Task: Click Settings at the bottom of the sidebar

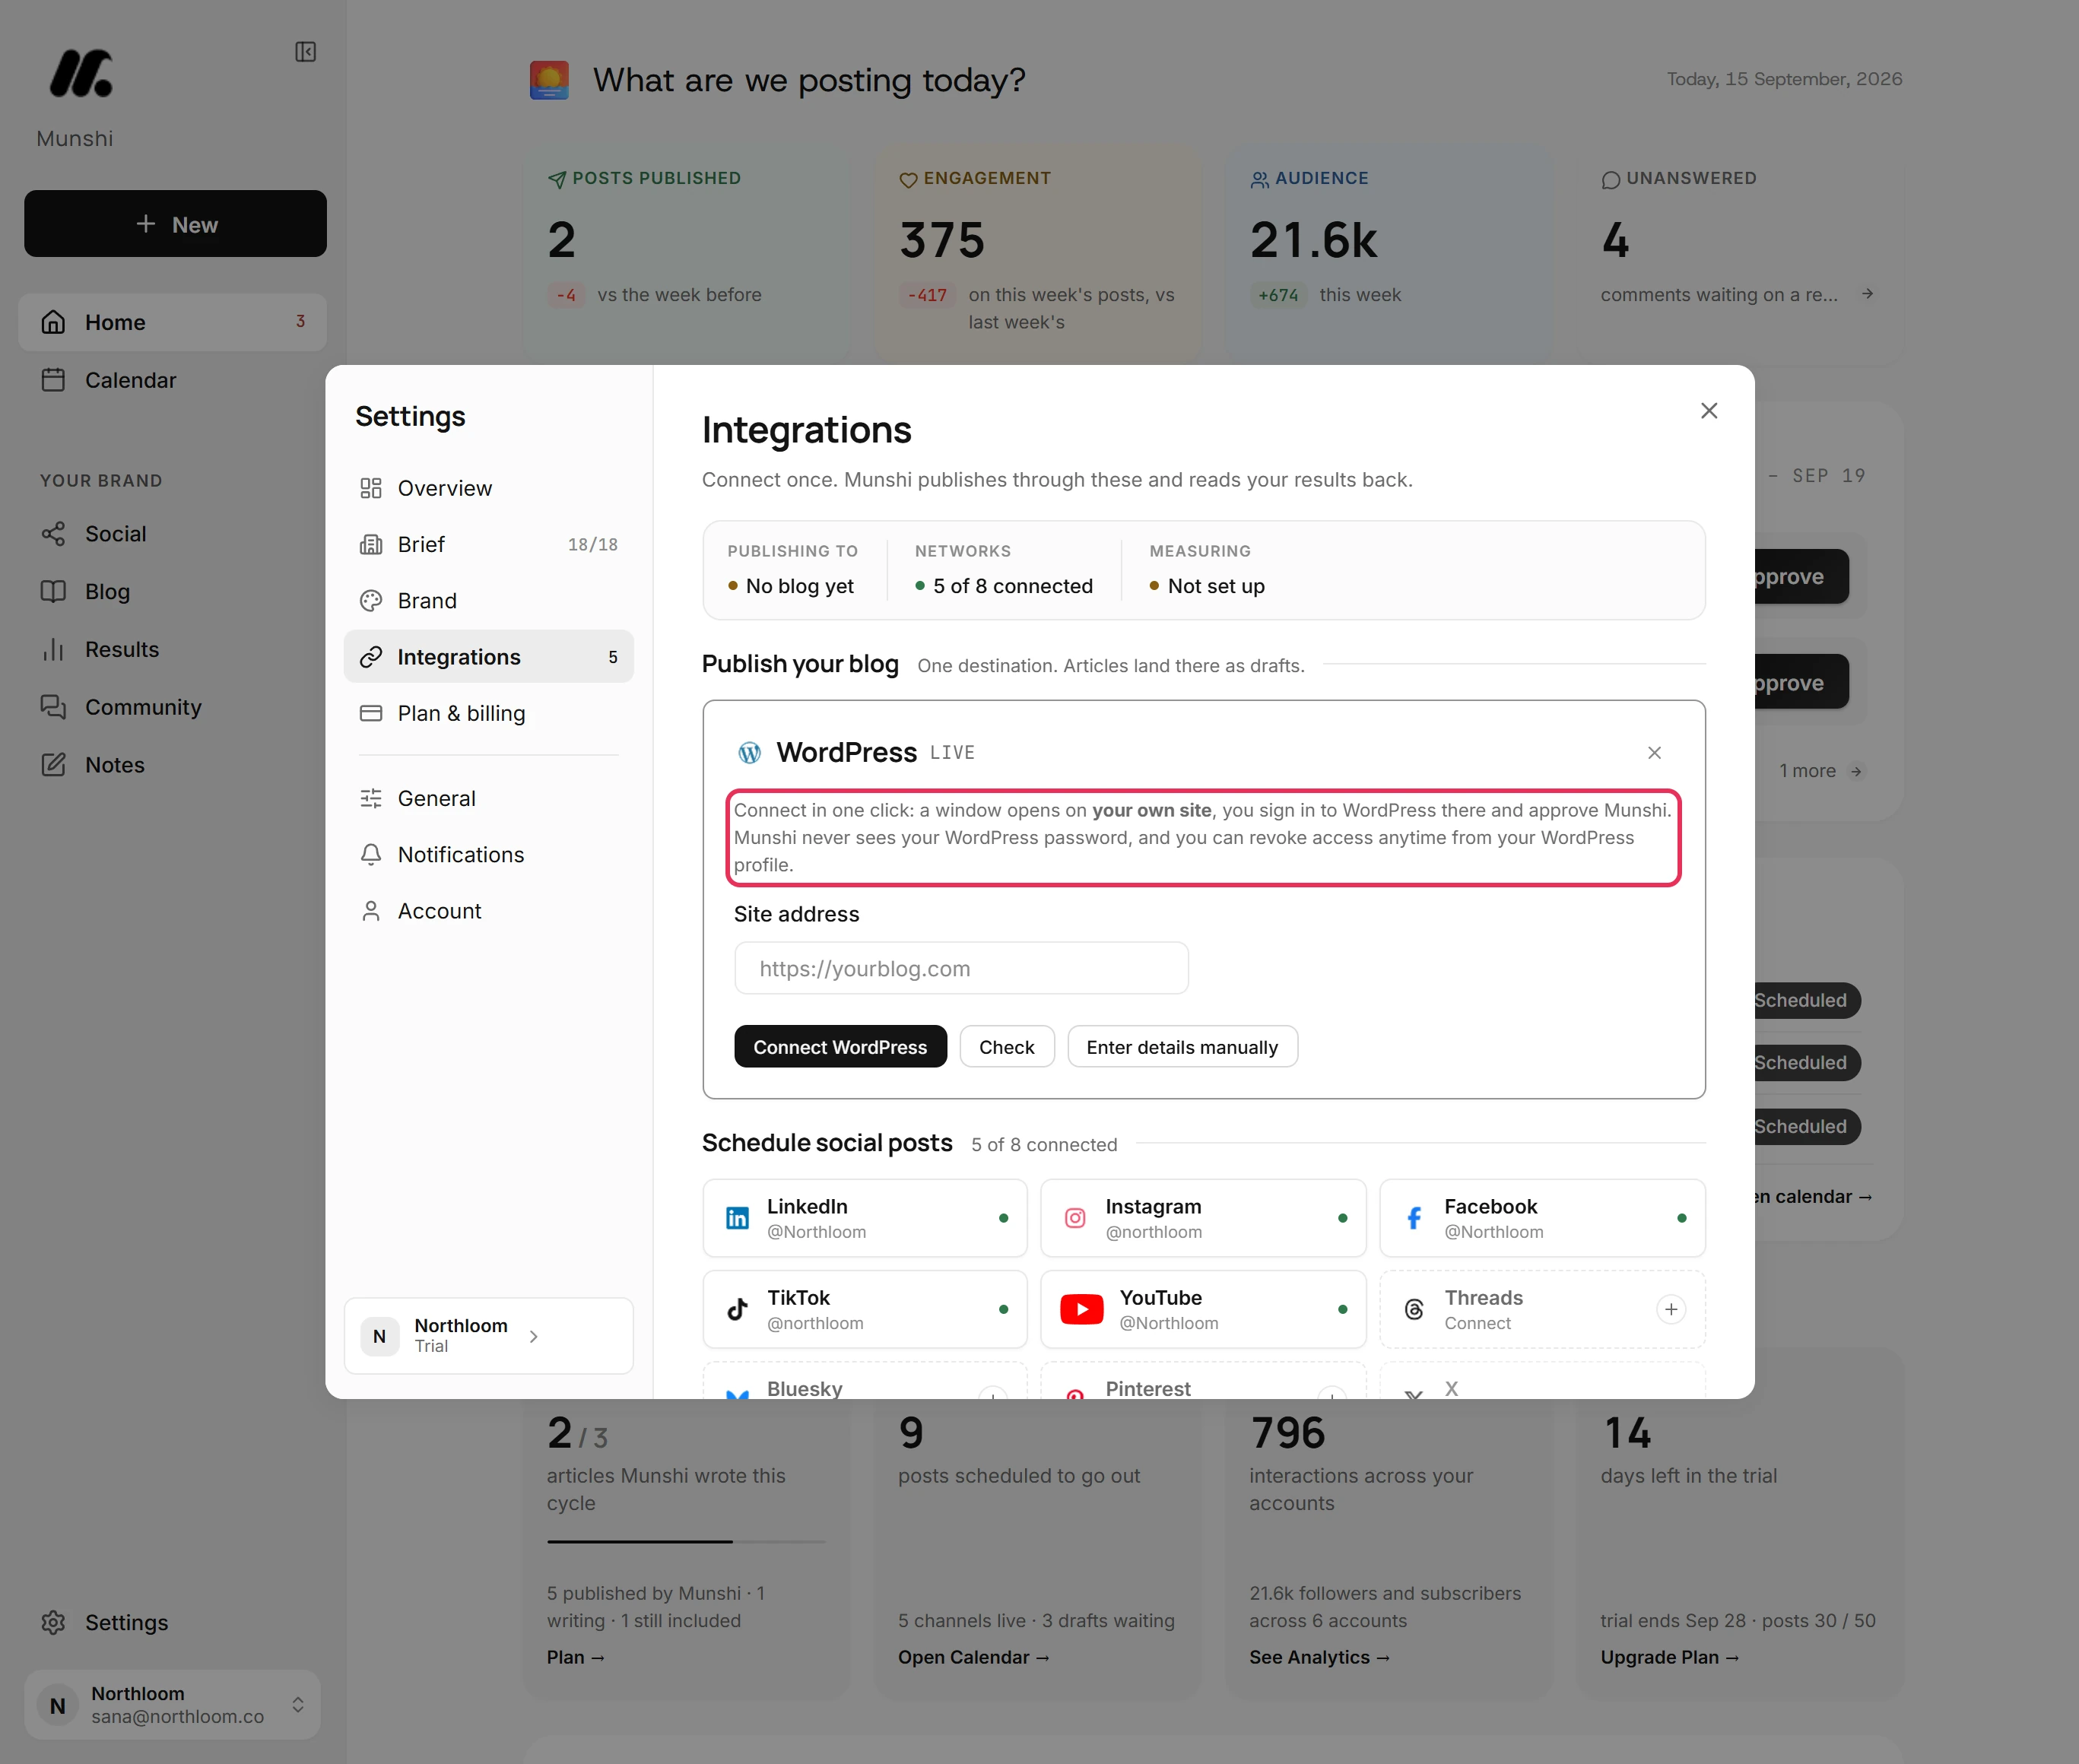Action: coord(172,1622)
